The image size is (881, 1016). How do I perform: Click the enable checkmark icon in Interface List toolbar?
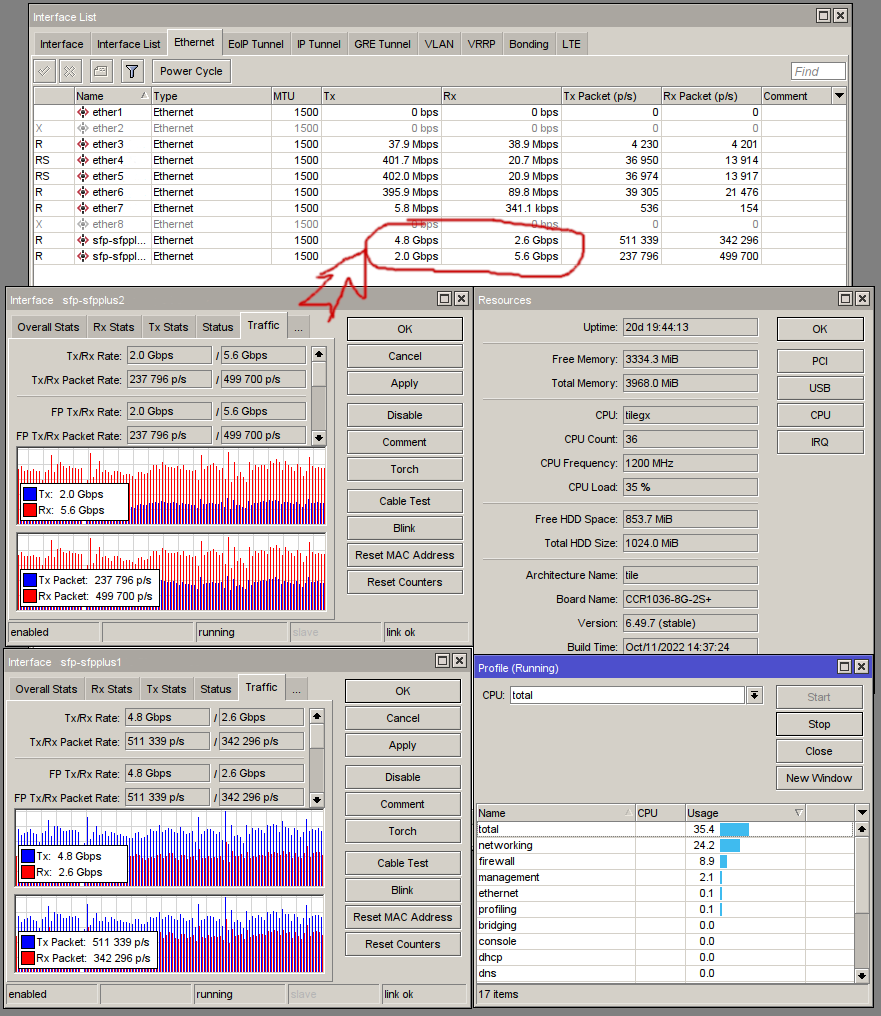[44, 71]
